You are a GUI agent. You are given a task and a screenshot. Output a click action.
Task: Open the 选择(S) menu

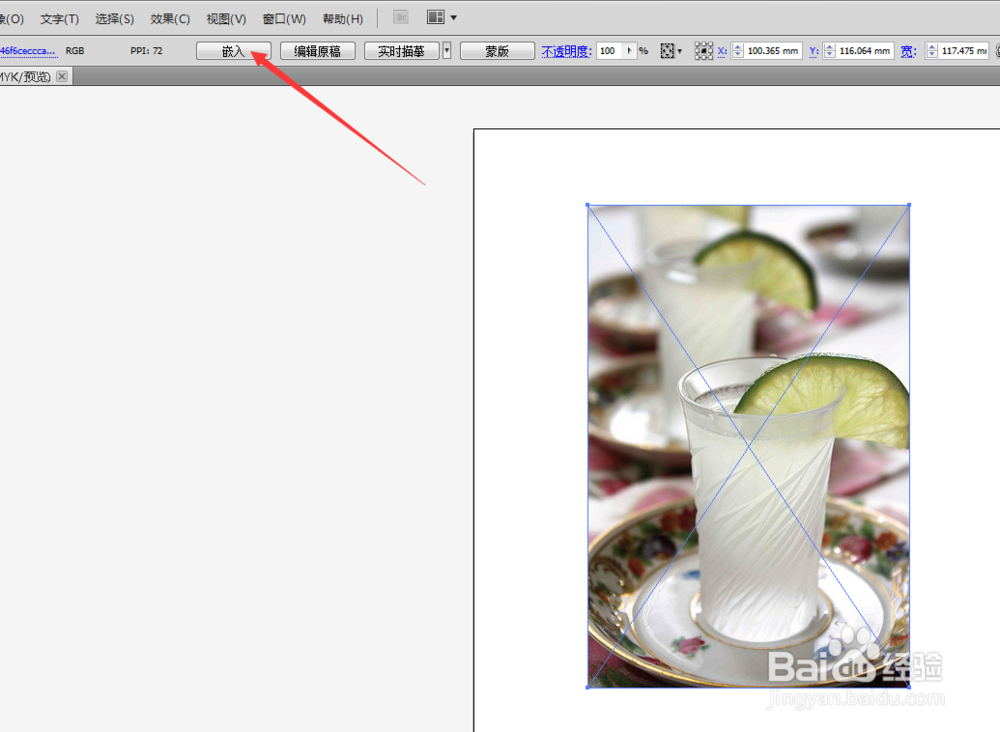point(115,19)
